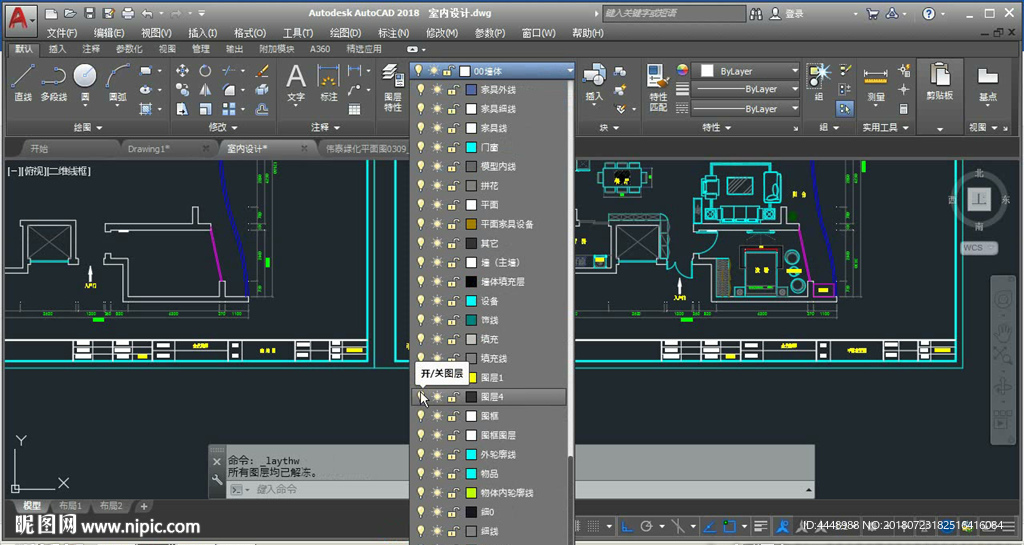
Task: Expand the 修改 panel arrow
Action: pyautogui.click(x=234, y=127)
